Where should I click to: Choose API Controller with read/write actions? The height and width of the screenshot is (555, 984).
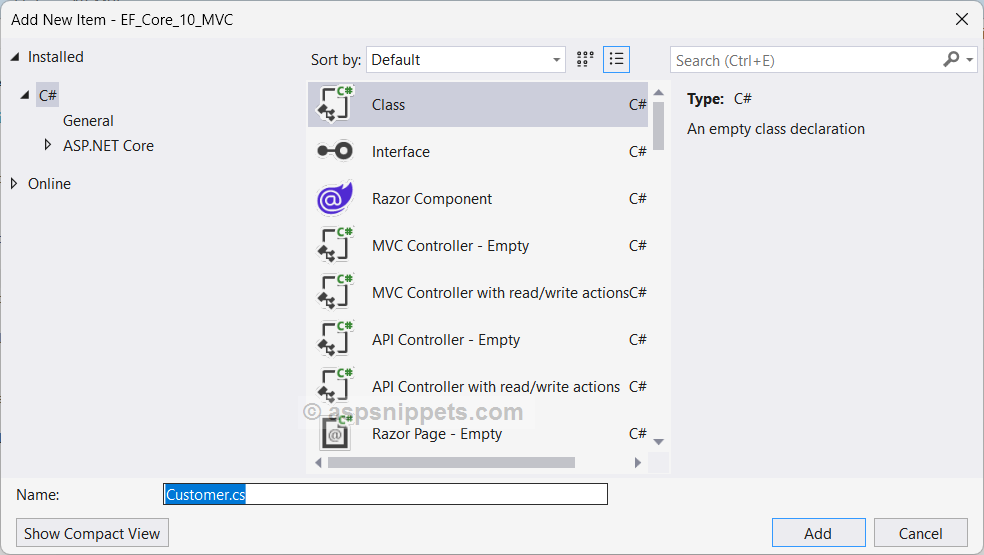pos(496,387)
